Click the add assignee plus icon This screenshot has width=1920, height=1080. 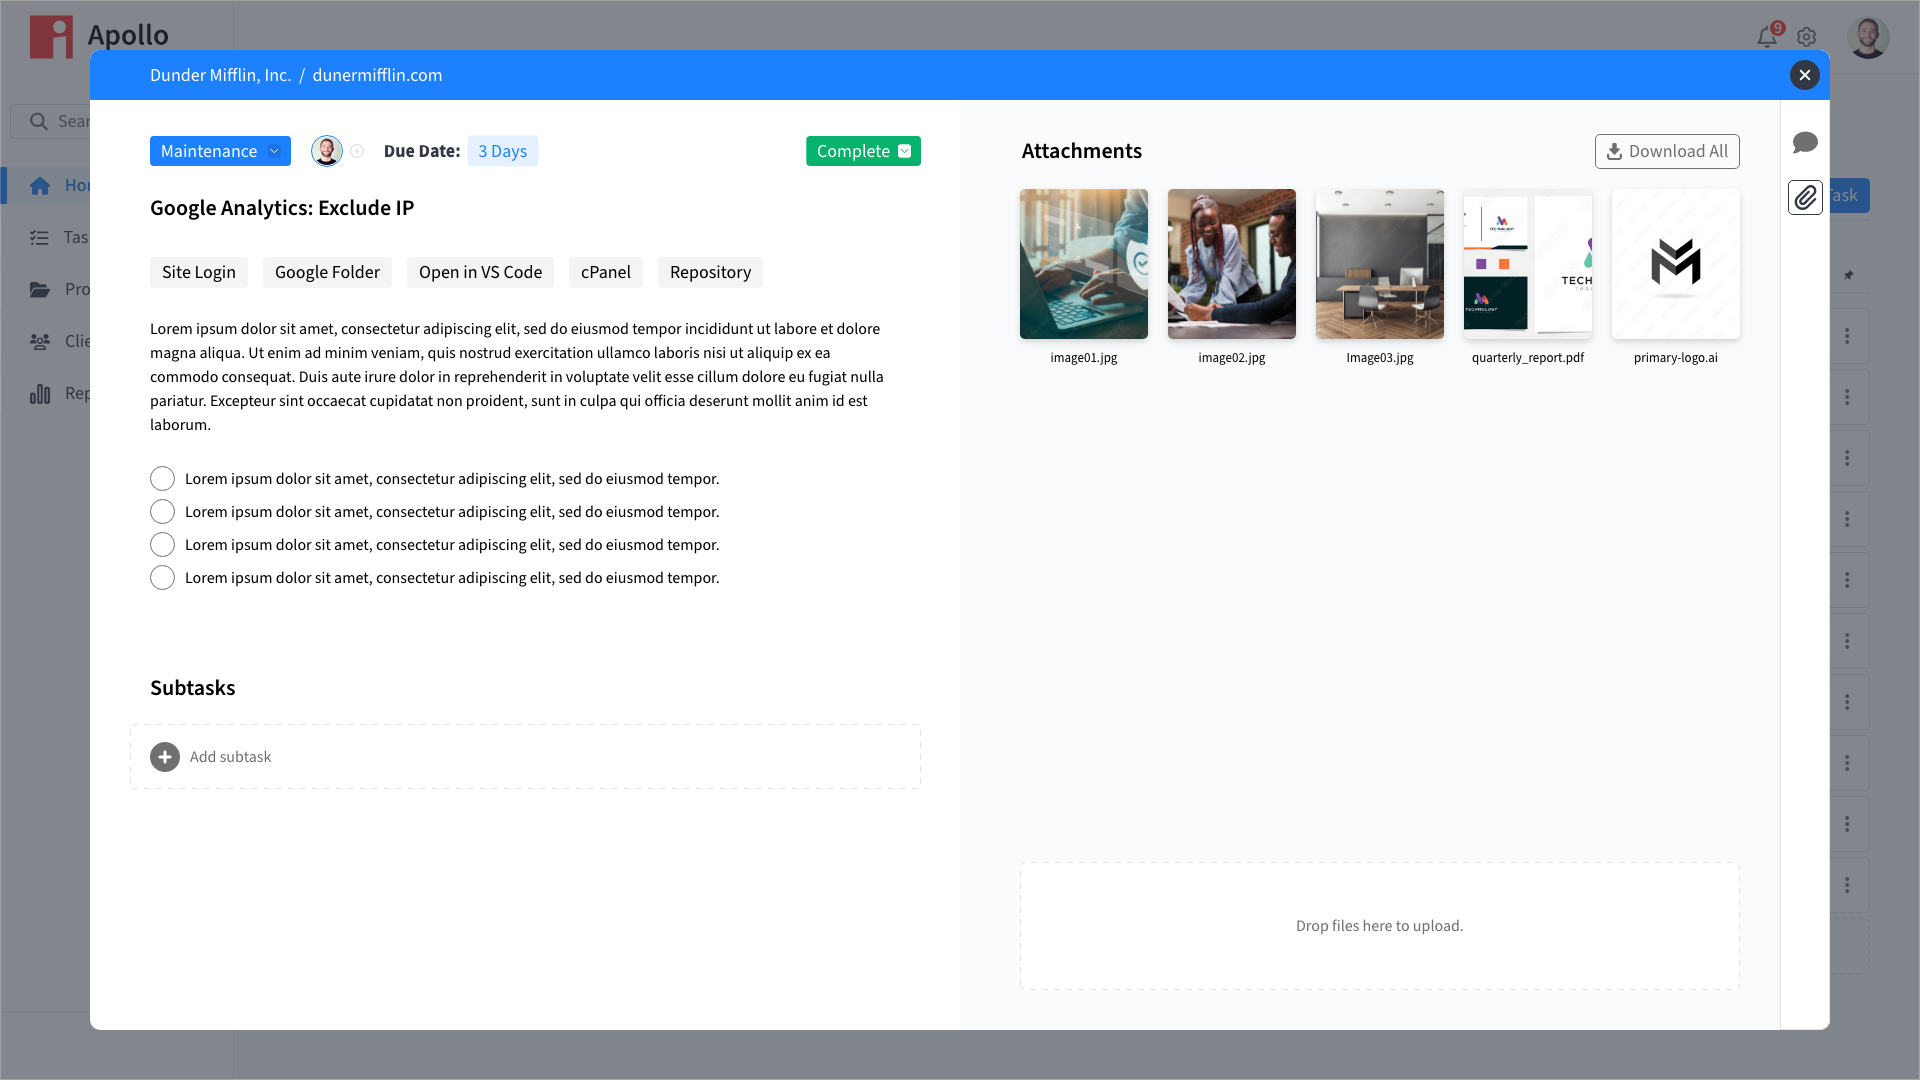click(357, 151)
